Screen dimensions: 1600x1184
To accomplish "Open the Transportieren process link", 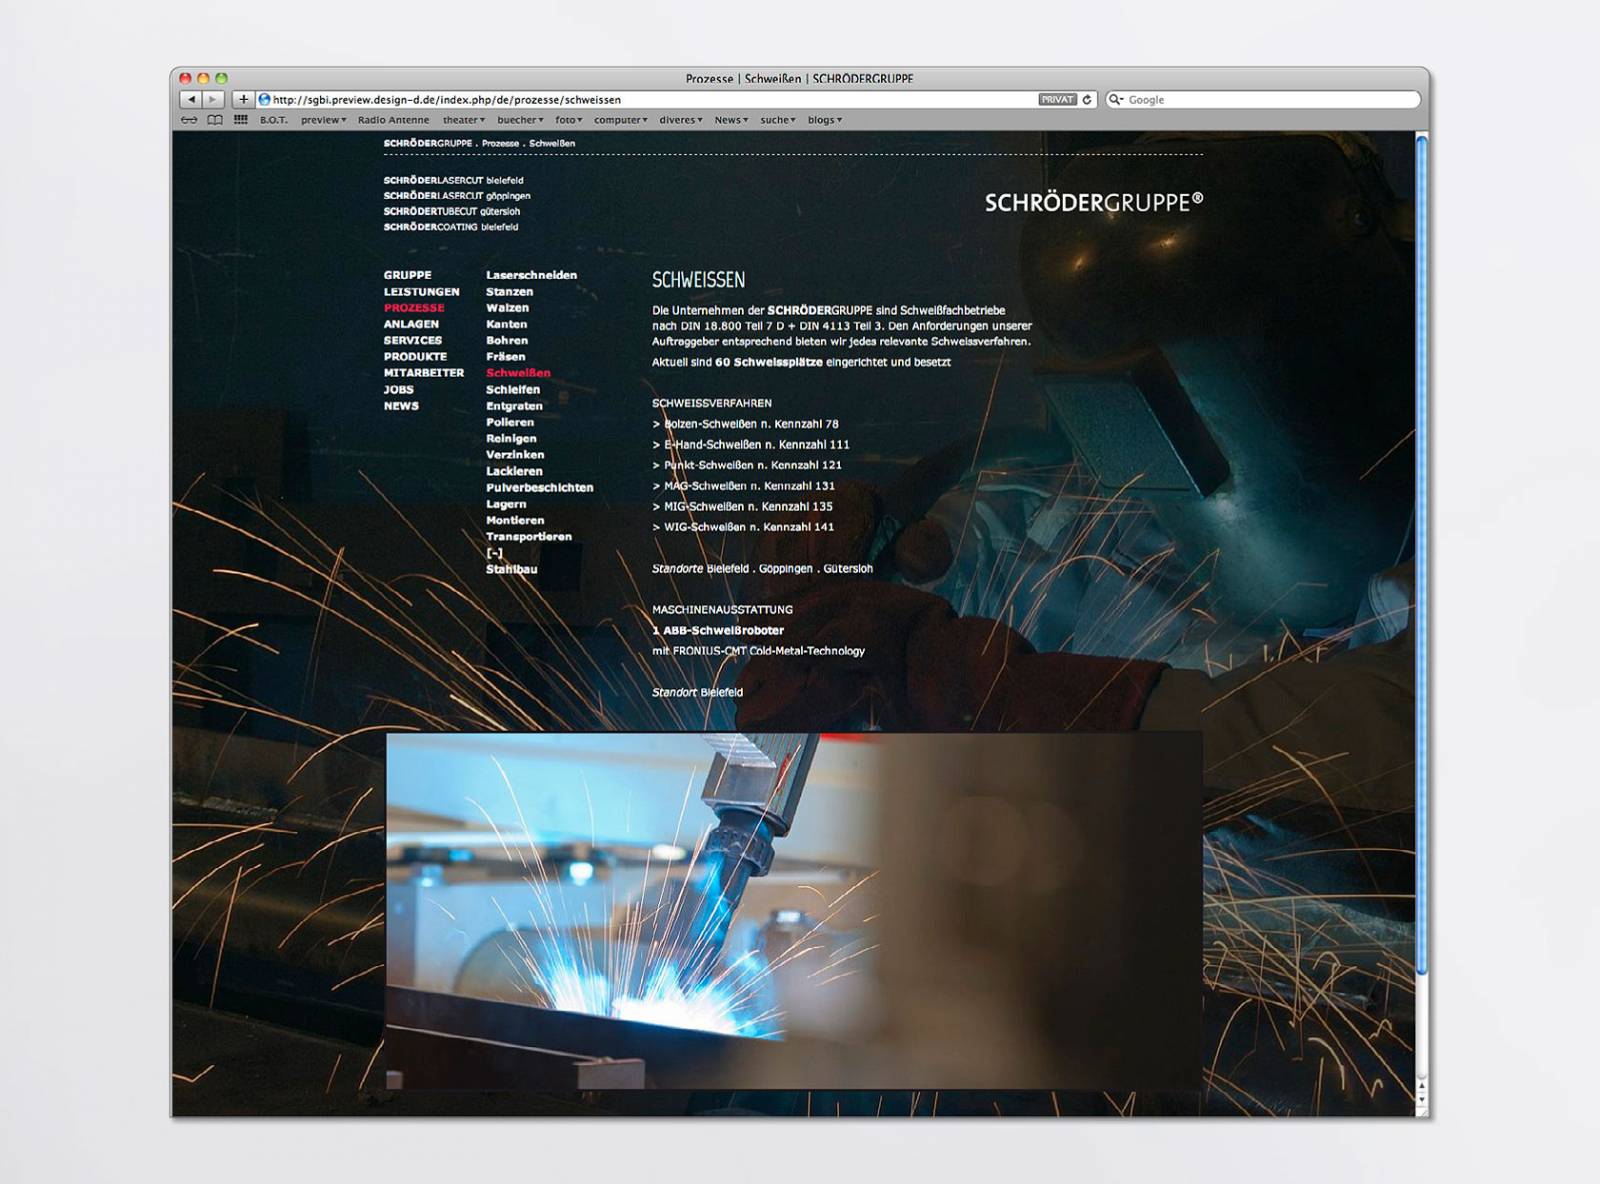I will 529,537.
